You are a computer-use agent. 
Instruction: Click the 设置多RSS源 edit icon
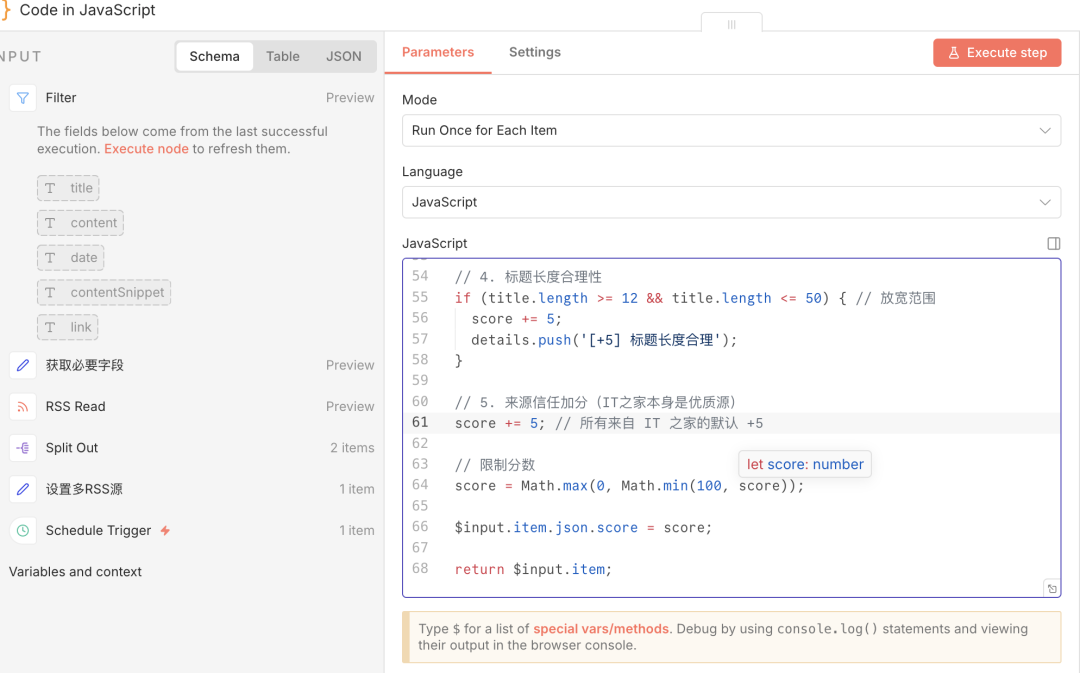click(x=23, y=489)
